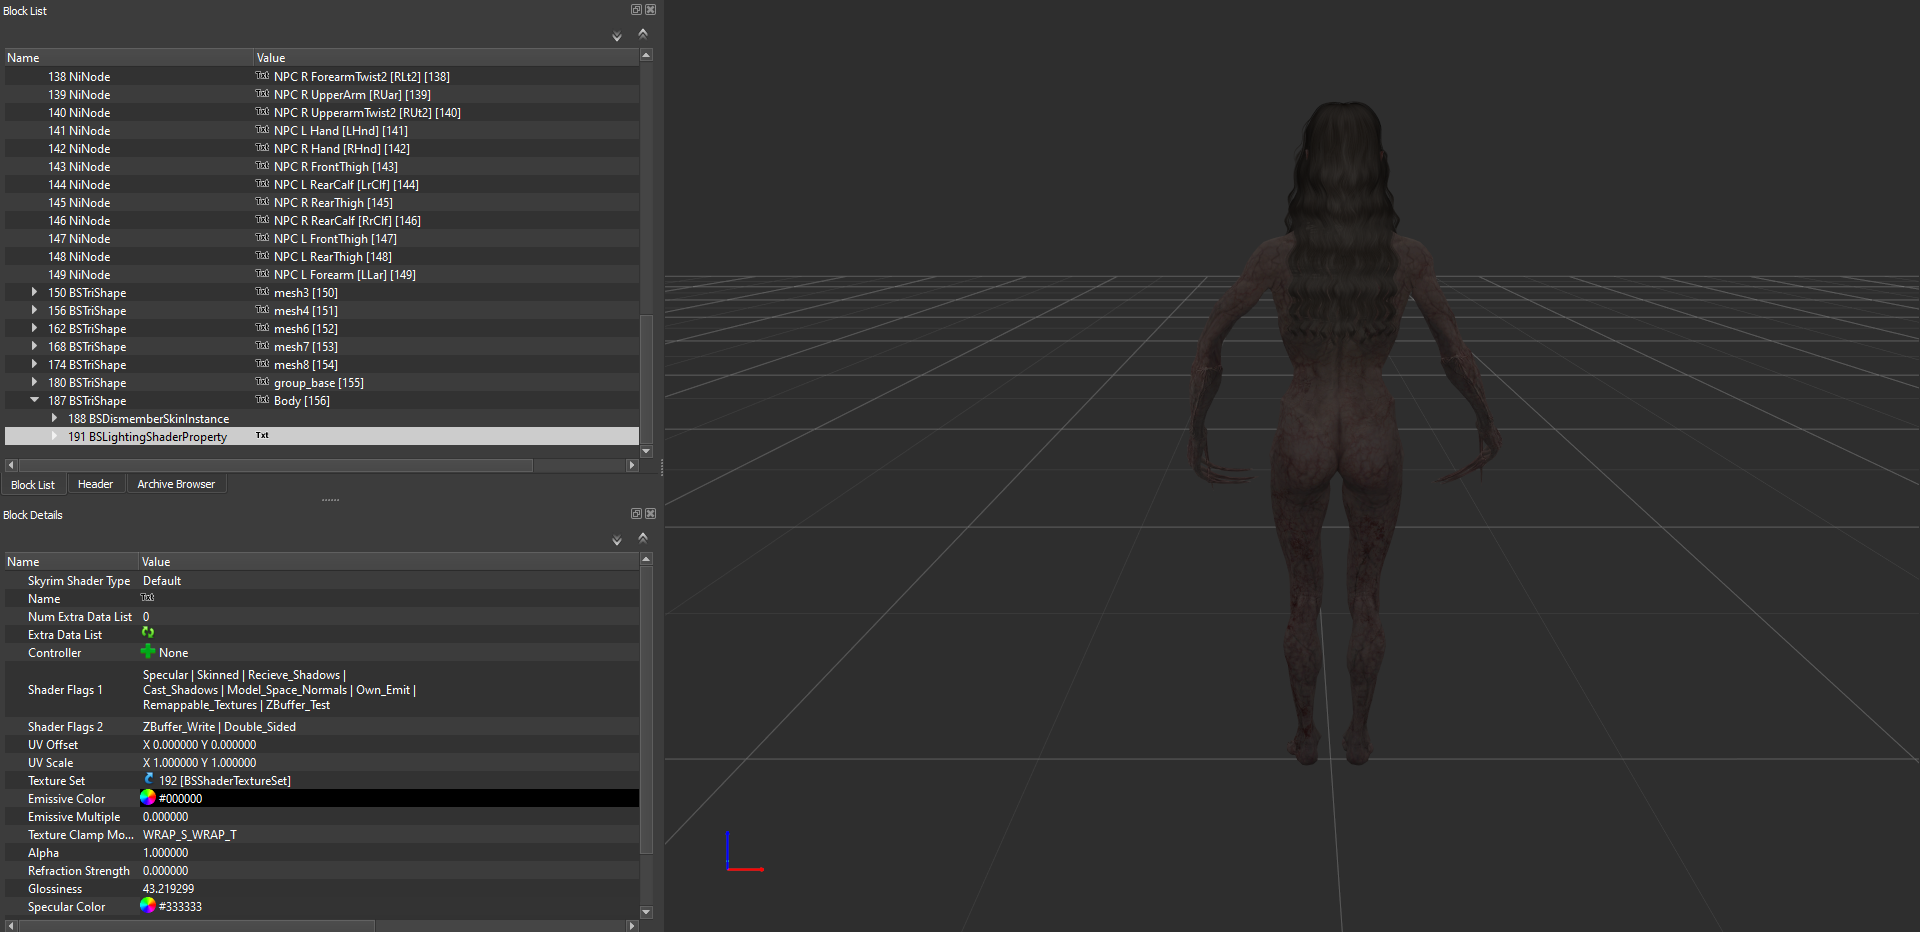Open the Specular Color swatch #333333

click(148, 906)
